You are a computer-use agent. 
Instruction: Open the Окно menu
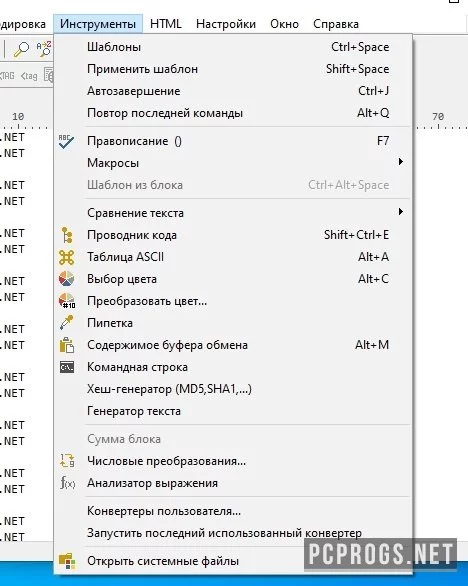tap(284, 24)
